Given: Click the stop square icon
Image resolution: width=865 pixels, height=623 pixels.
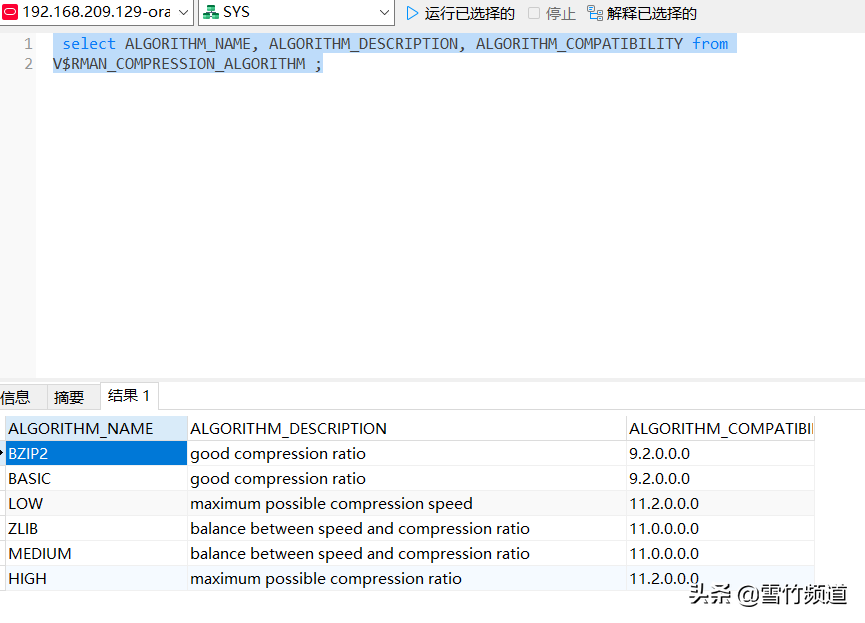Looking at the screenshot, I should pos(533,13).
